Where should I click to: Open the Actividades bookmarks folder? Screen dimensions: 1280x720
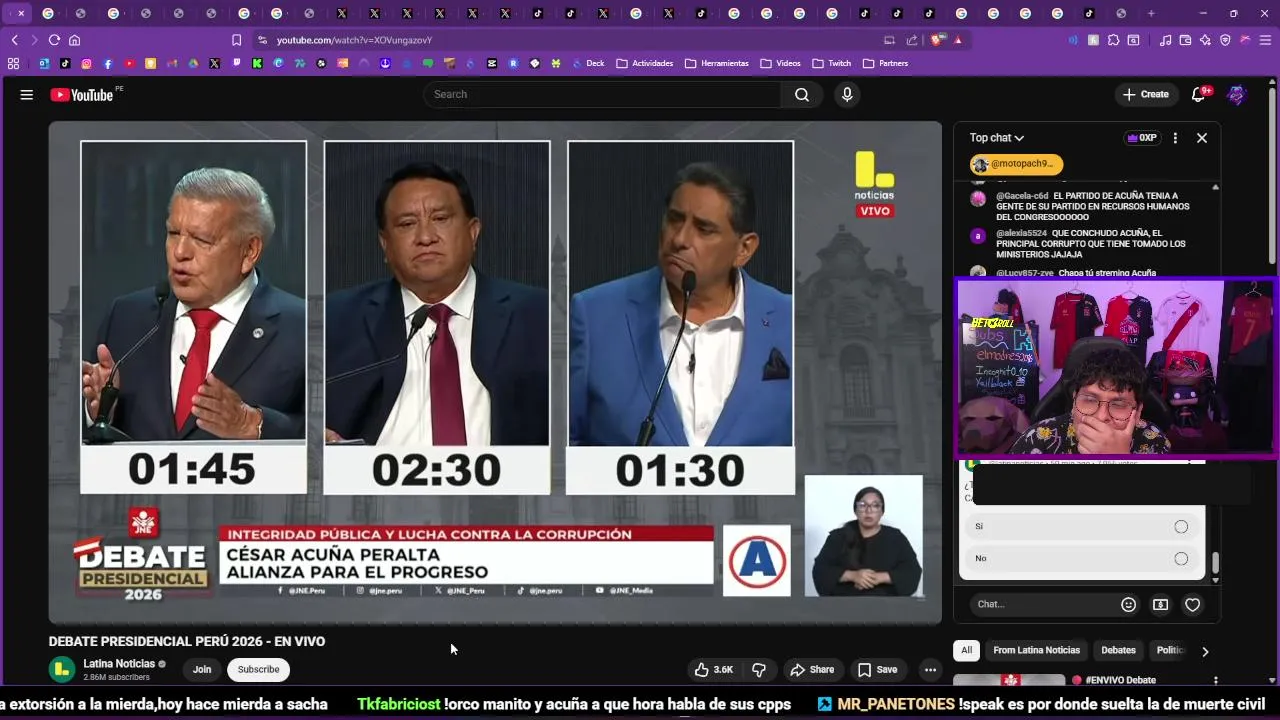[645, 63]
